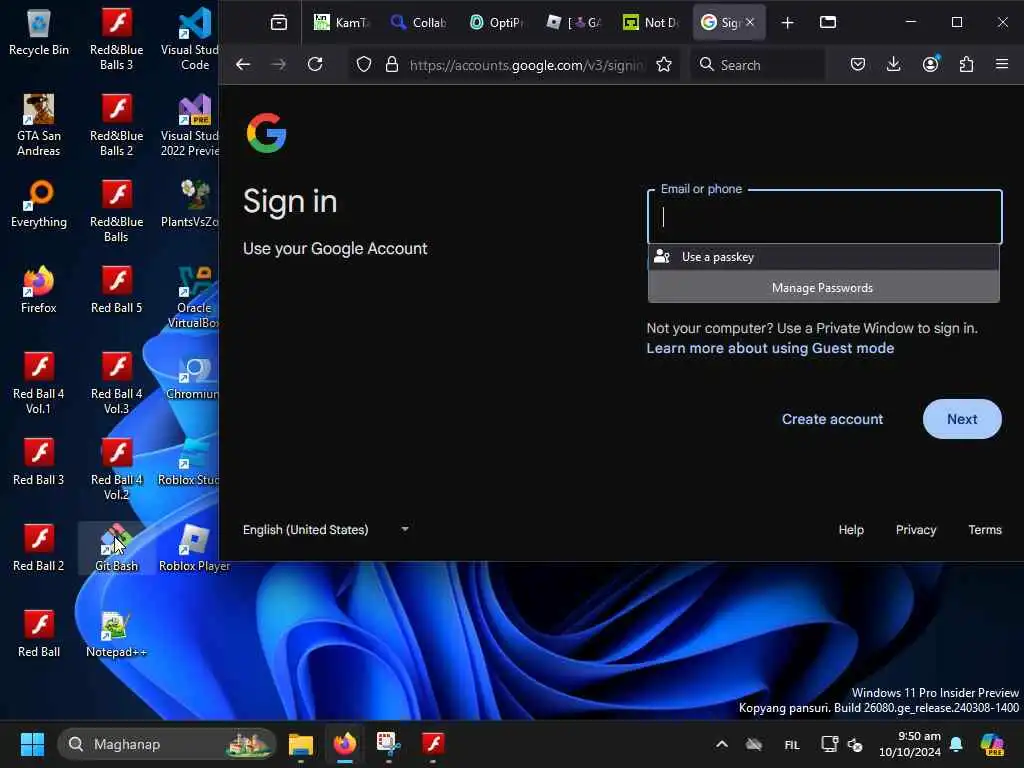Switch to the GA browser tab

click(x=573, y=23)
